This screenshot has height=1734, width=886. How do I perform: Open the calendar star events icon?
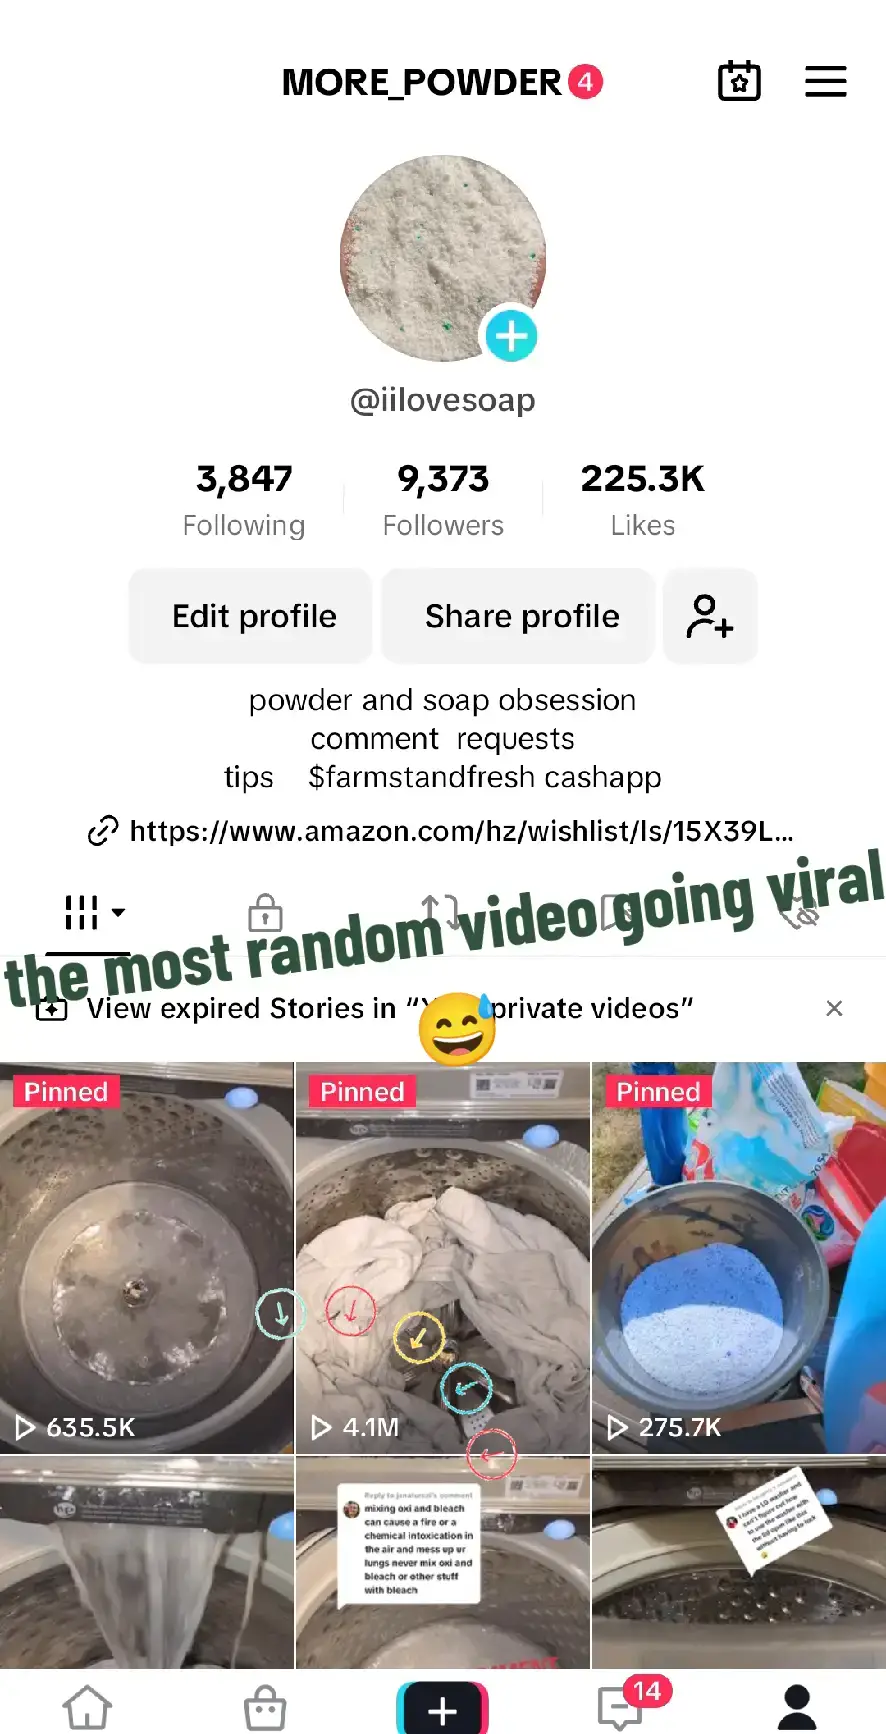tap(739, 81)
